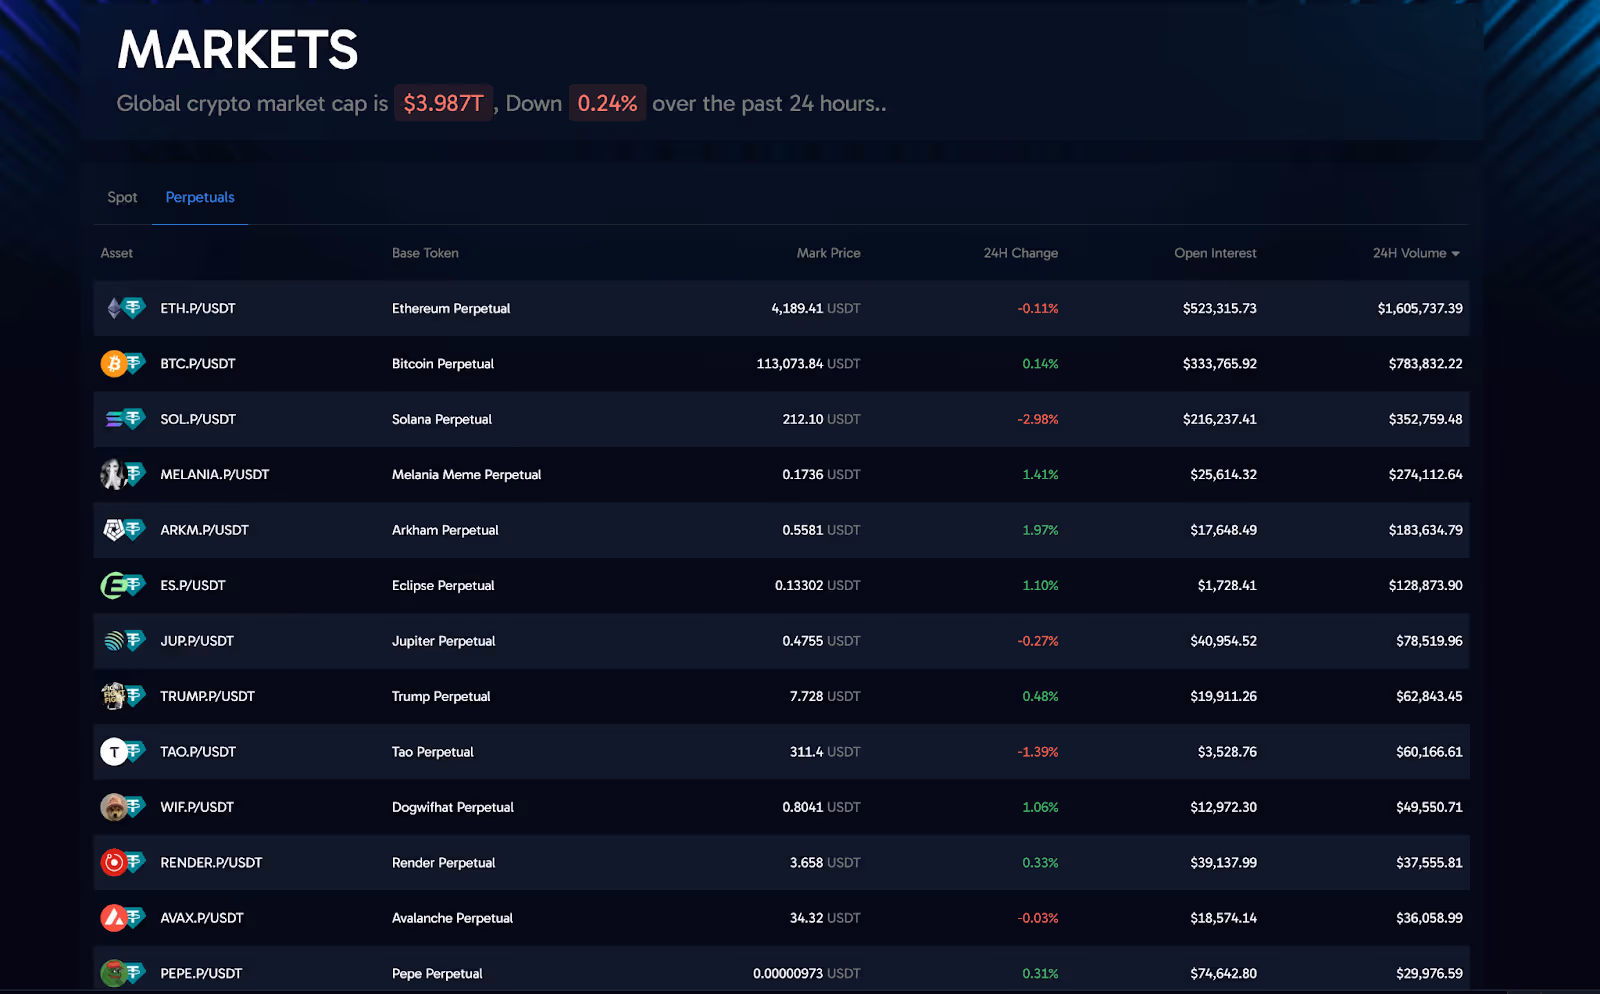Viewport: 1600px width, 994px height.
Task: Click the 1.97% 24H change value
Action: 1040,530
